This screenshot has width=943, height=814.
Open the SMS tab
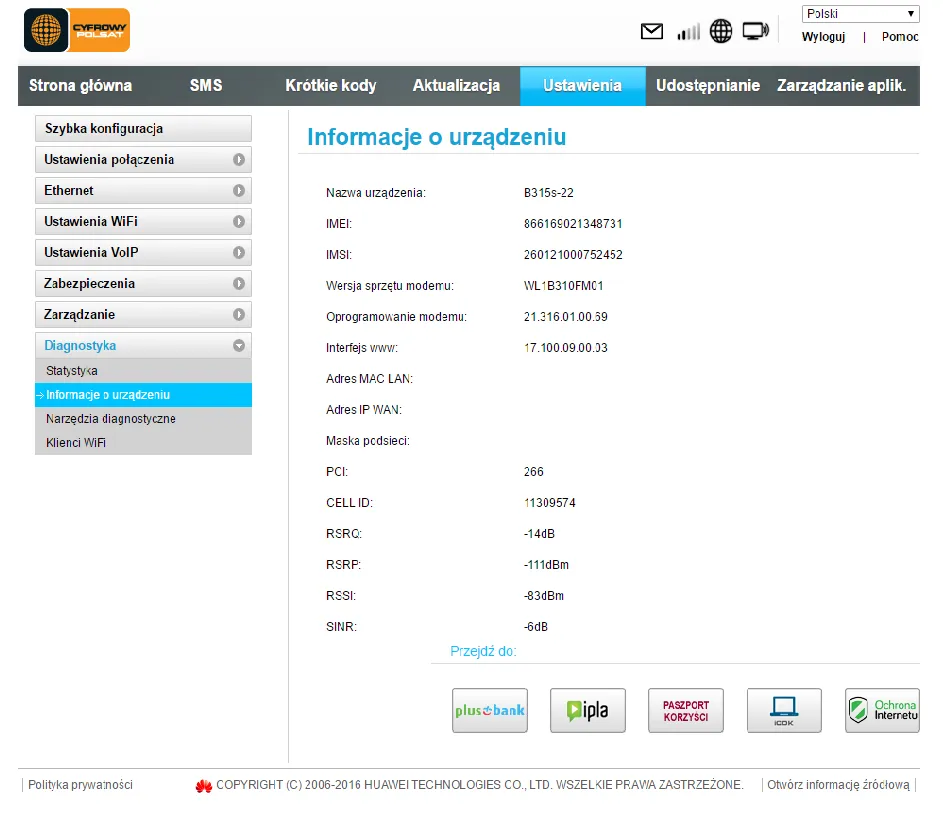pyautogui.click(x=206, y=85)
